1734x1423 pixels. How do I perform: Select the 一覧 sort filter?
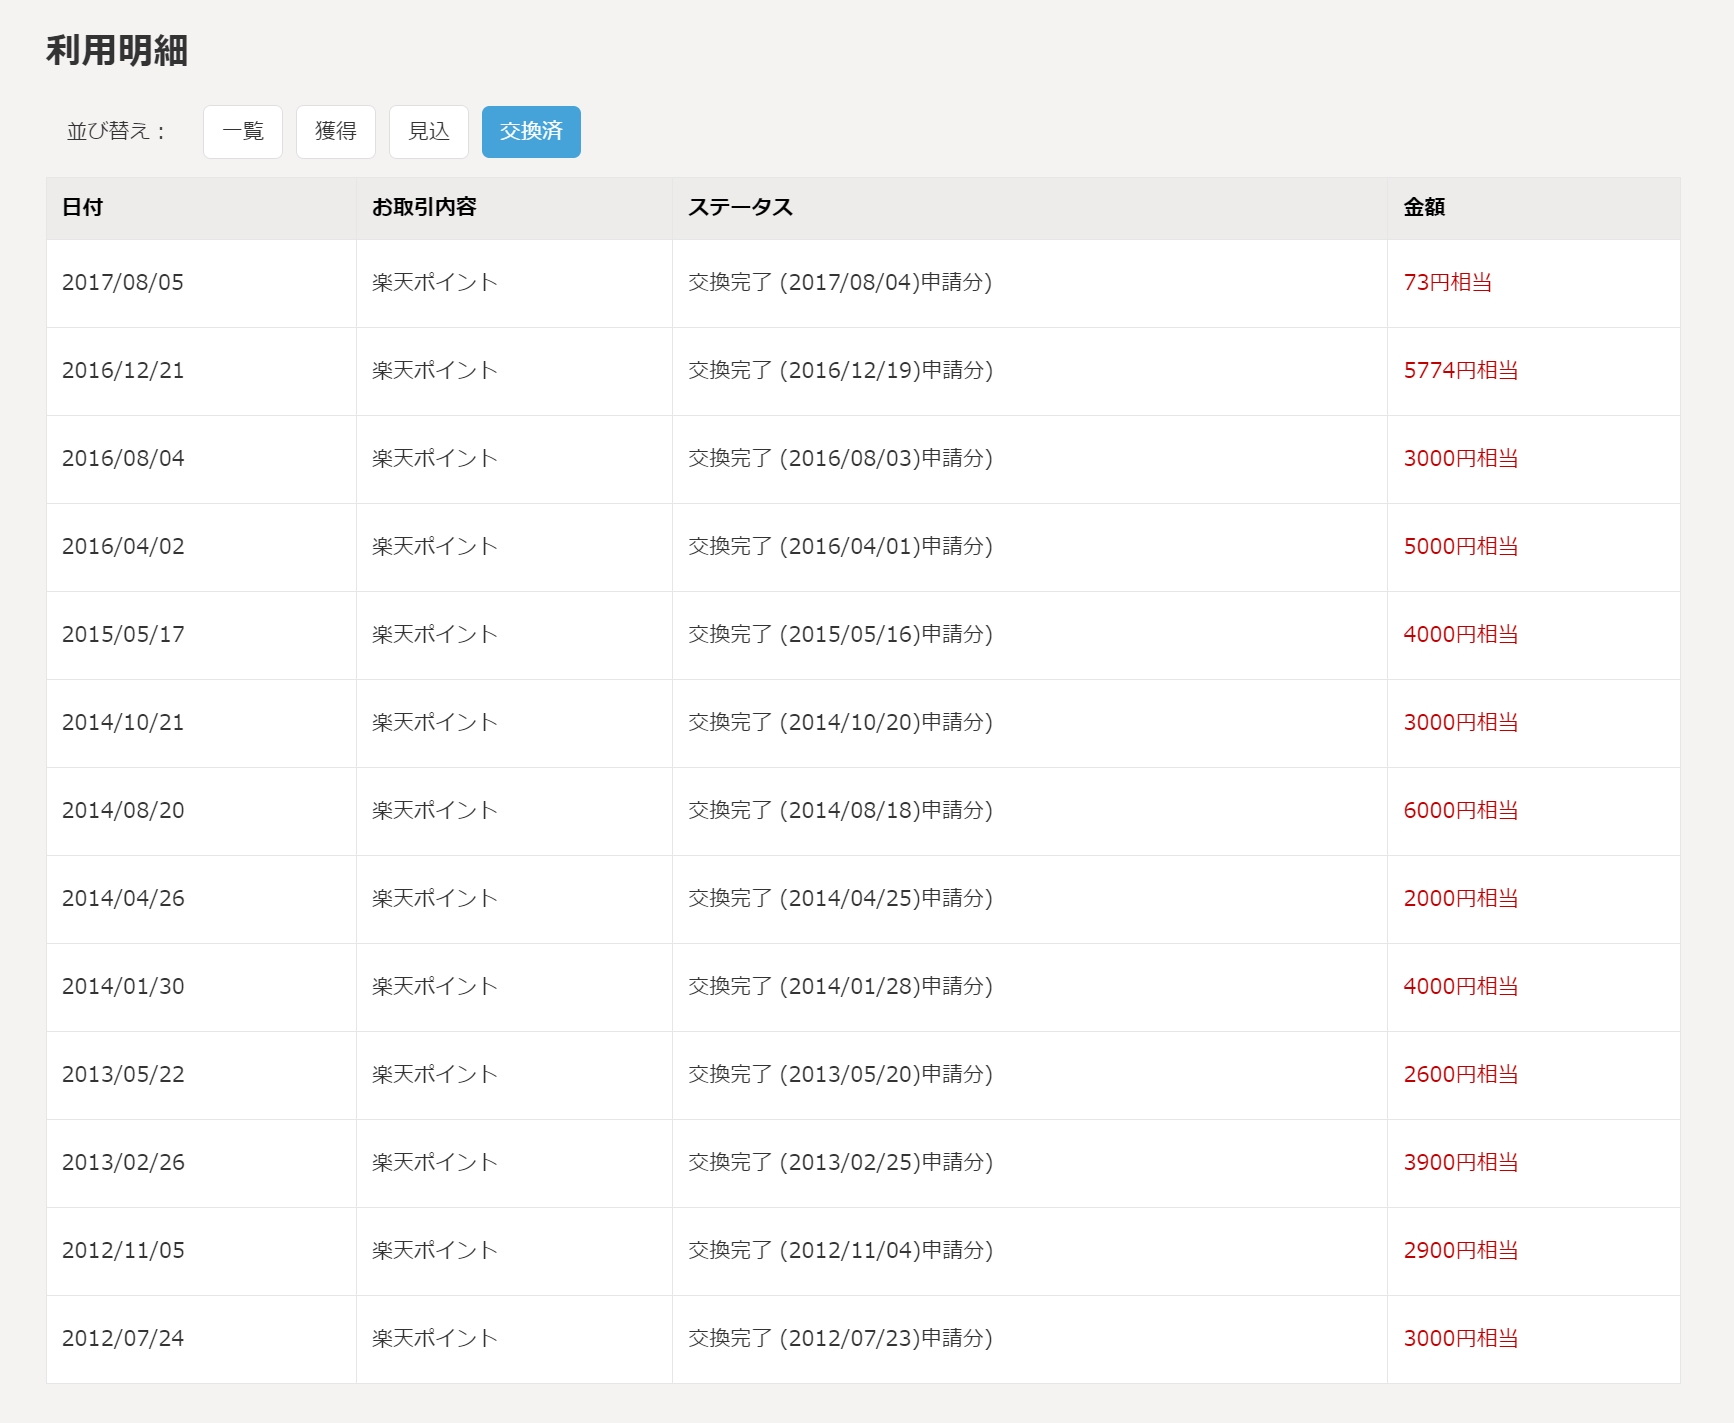click(x=243, y=132)
